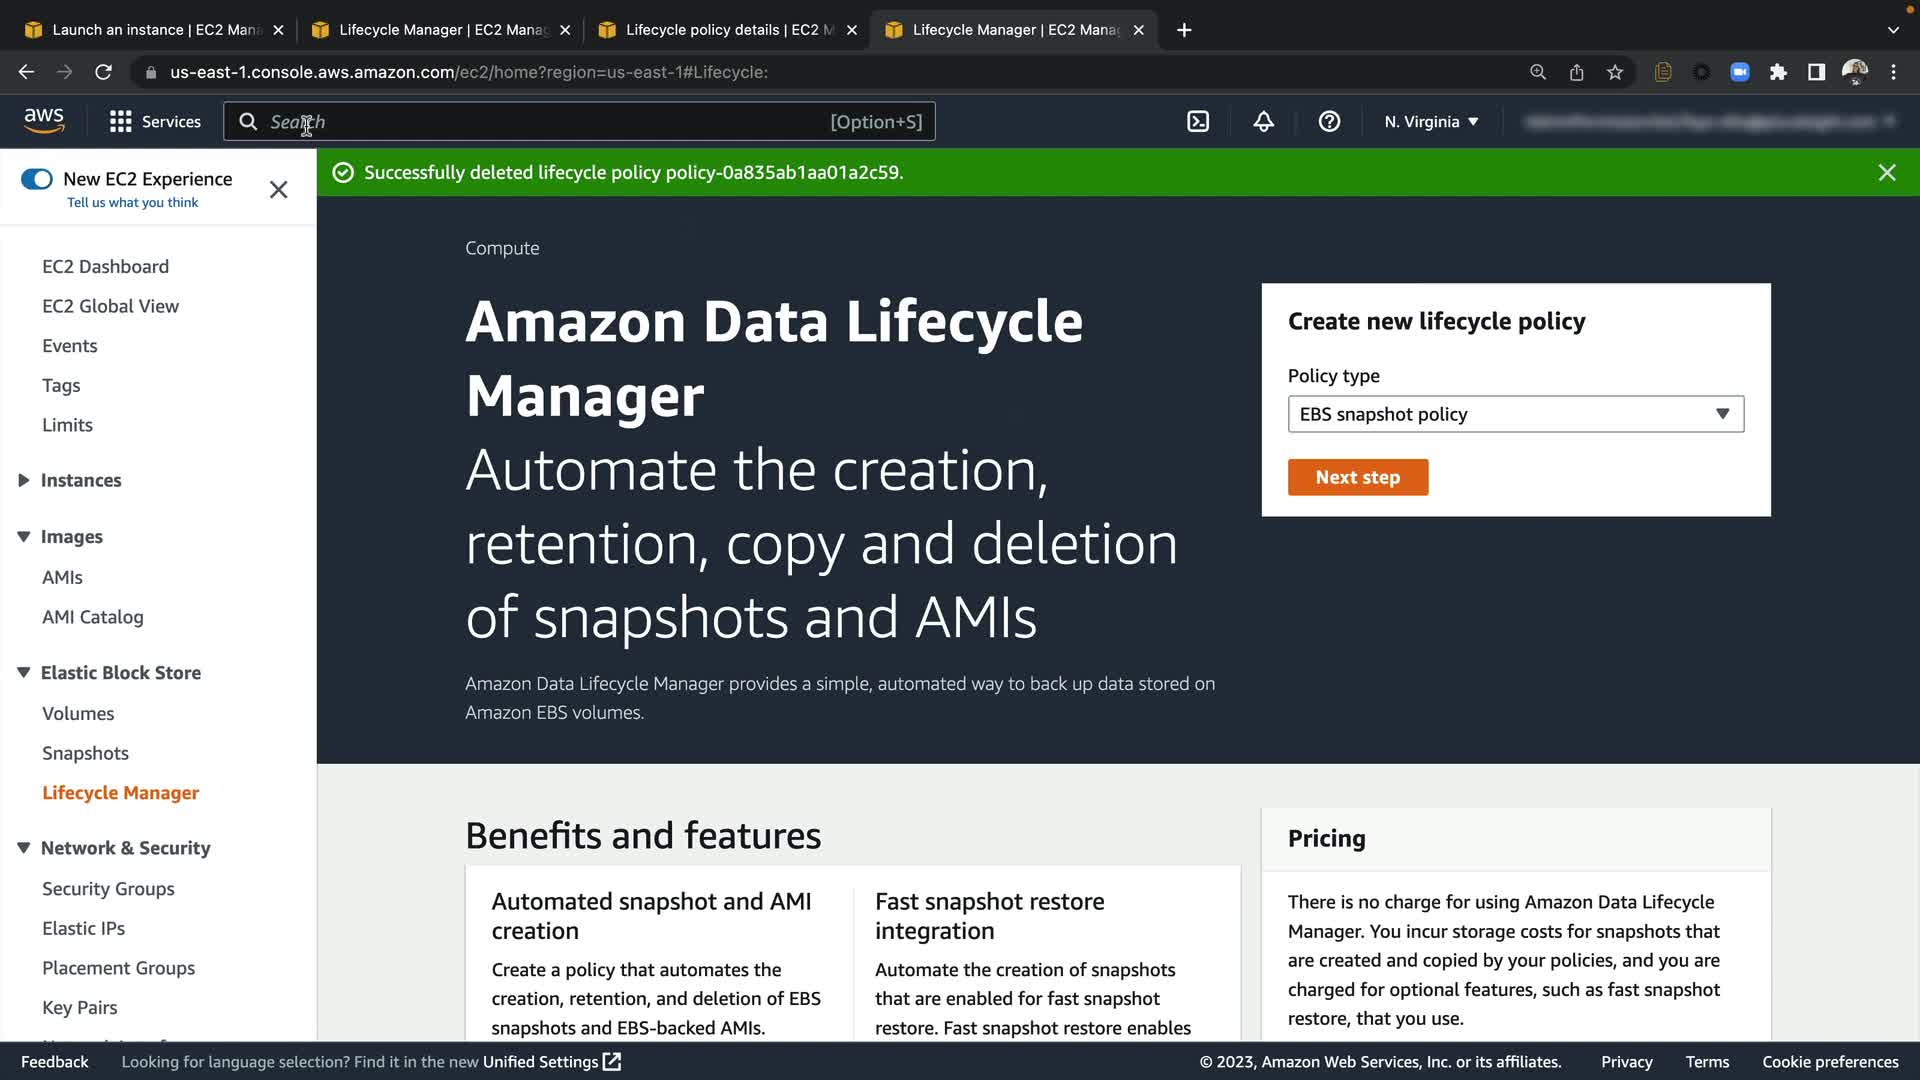Click the help question mark icon
This screenshot has width=1920, height=1080.
[1329, 122]
